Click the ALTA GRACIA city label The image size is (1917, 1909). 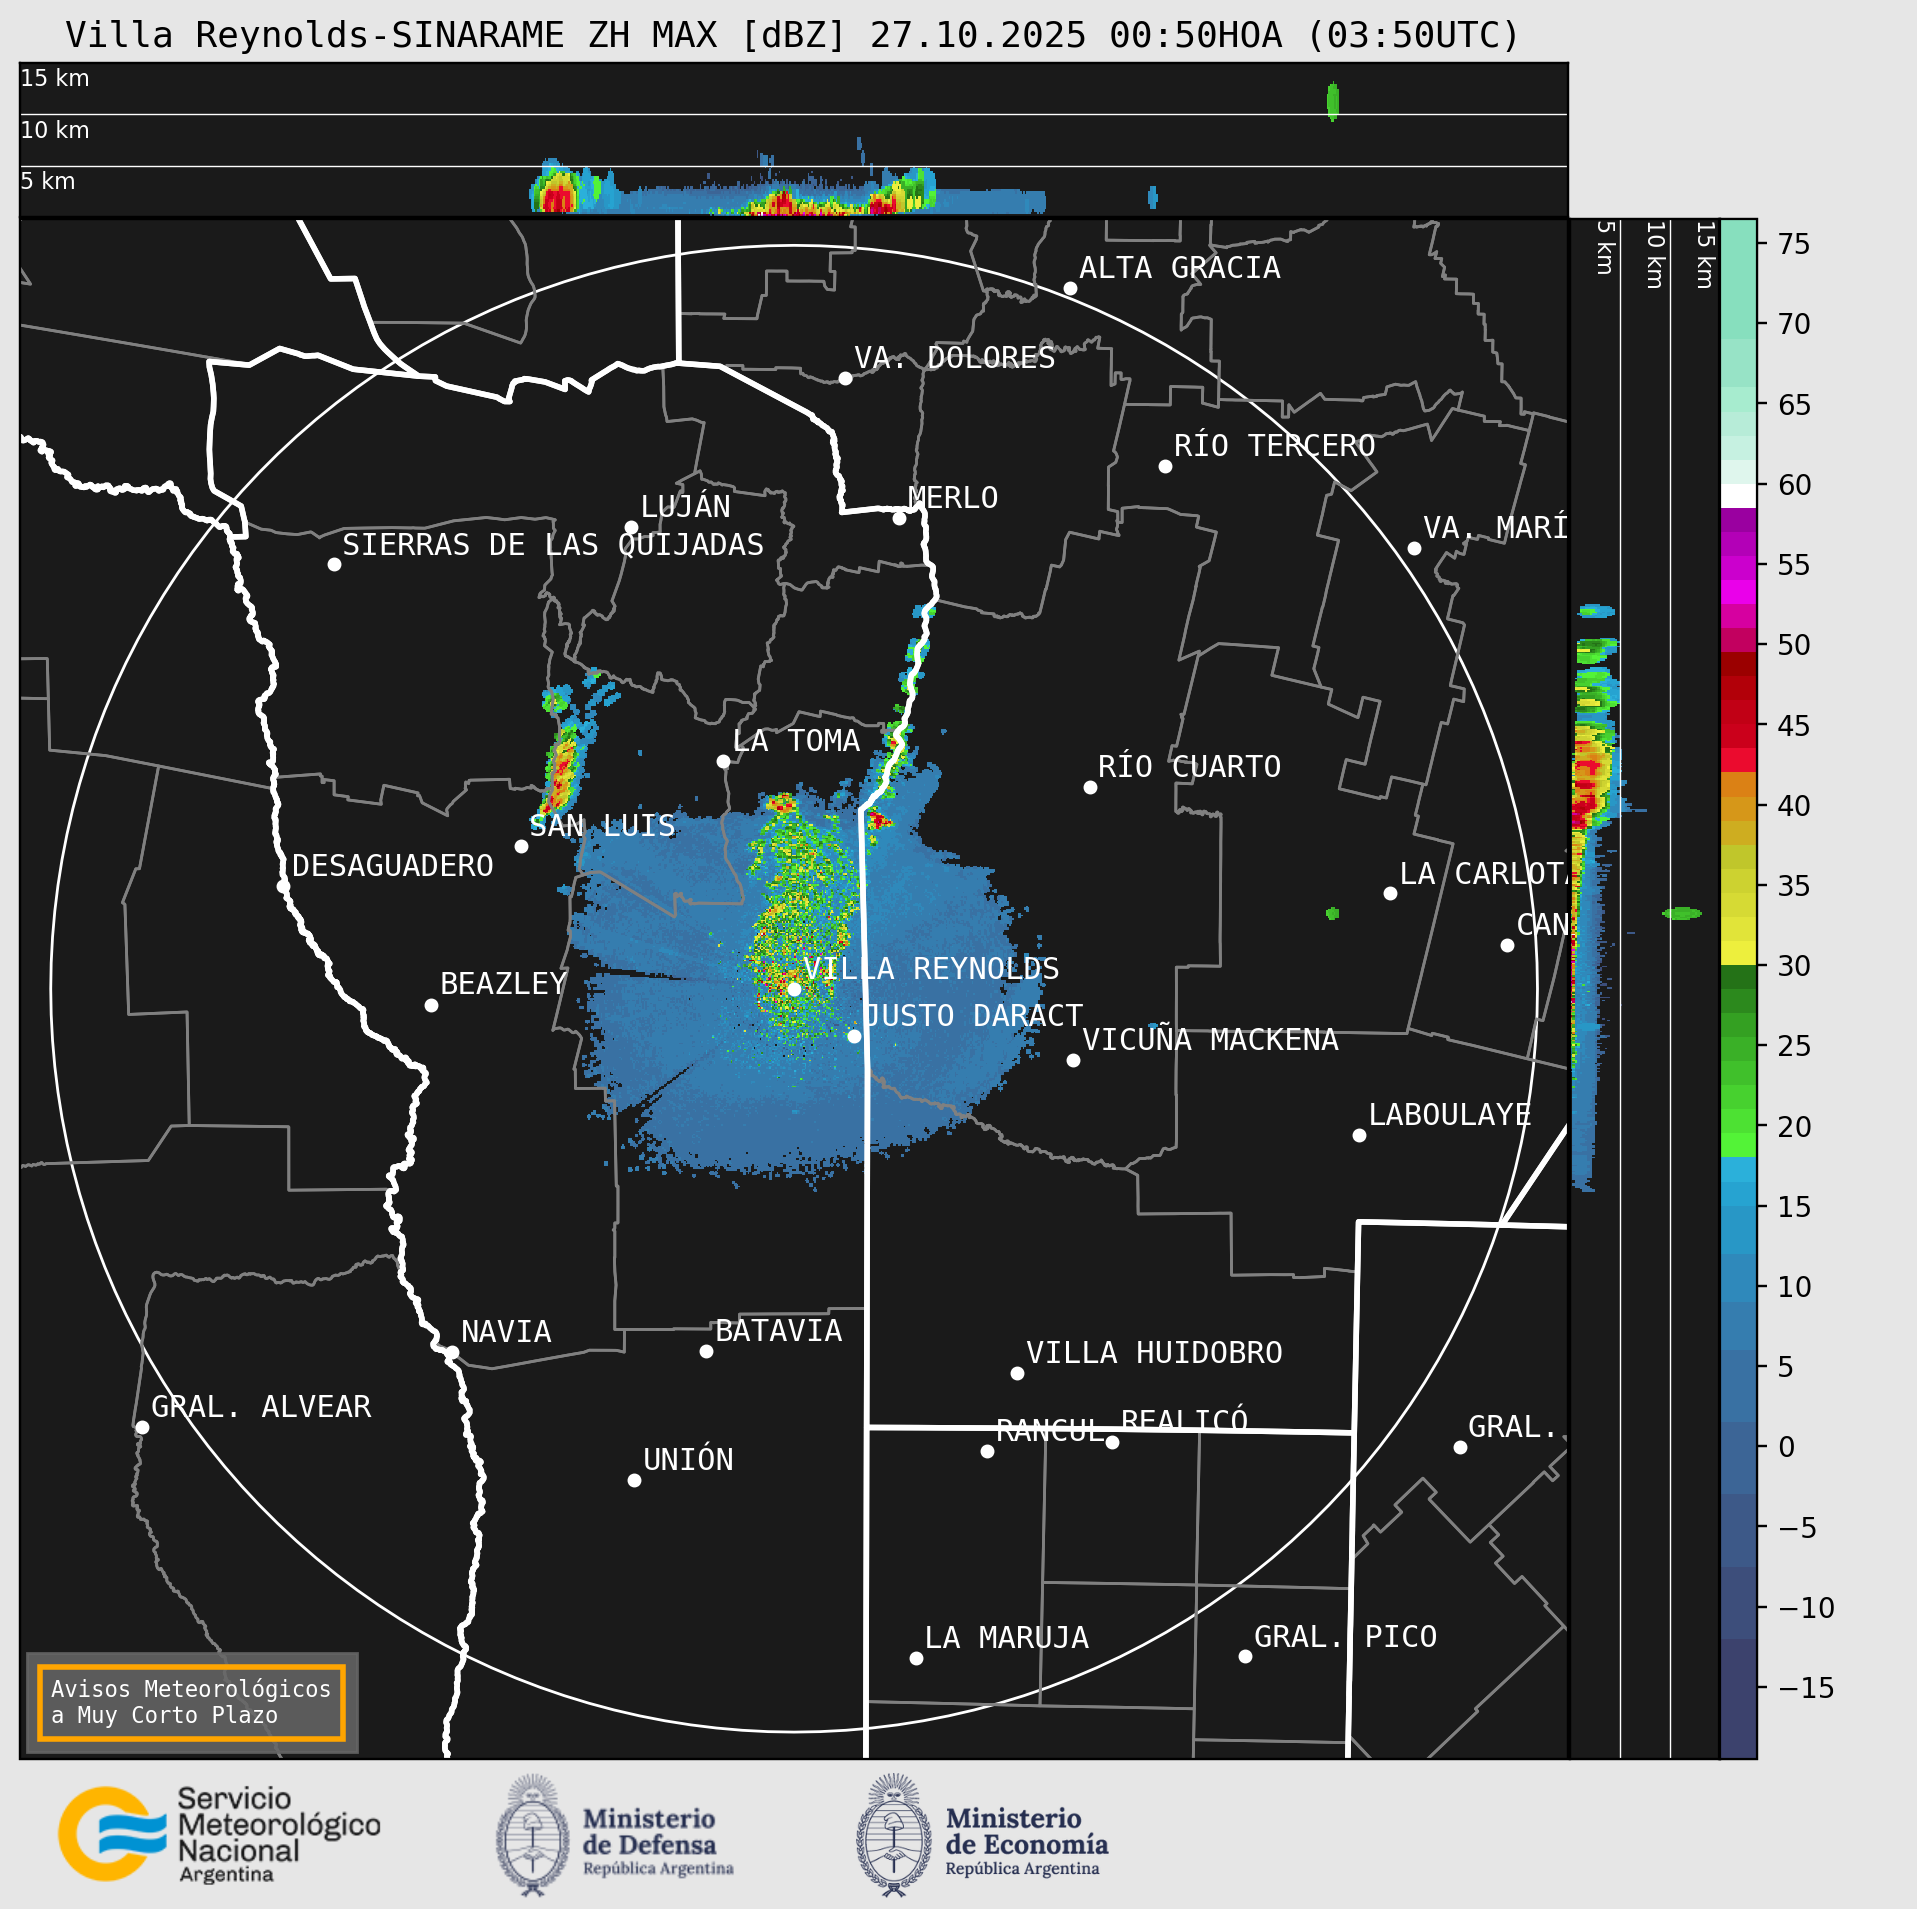(1179, 268)
